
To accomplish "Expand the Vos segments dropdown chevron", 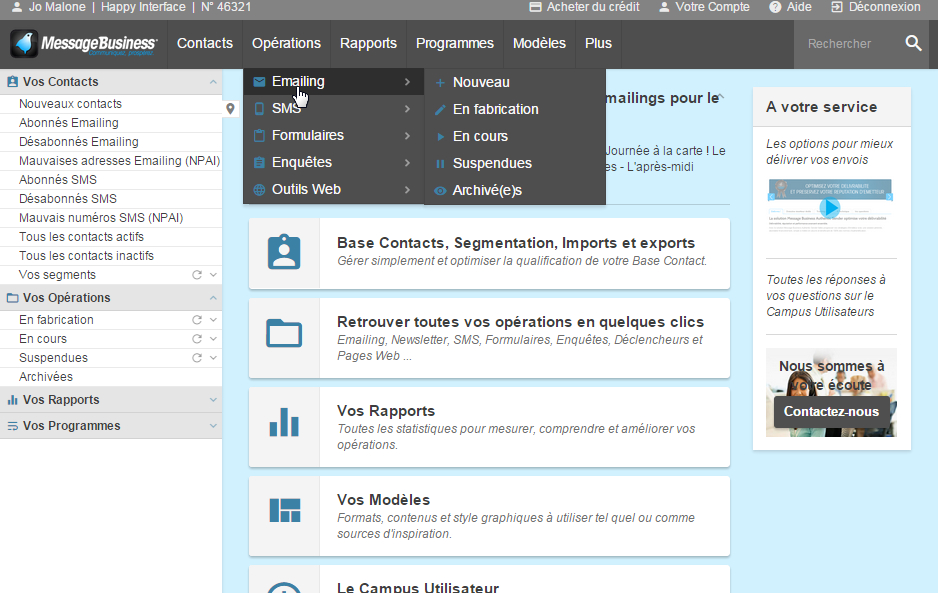I will click(x=213, y=275).
